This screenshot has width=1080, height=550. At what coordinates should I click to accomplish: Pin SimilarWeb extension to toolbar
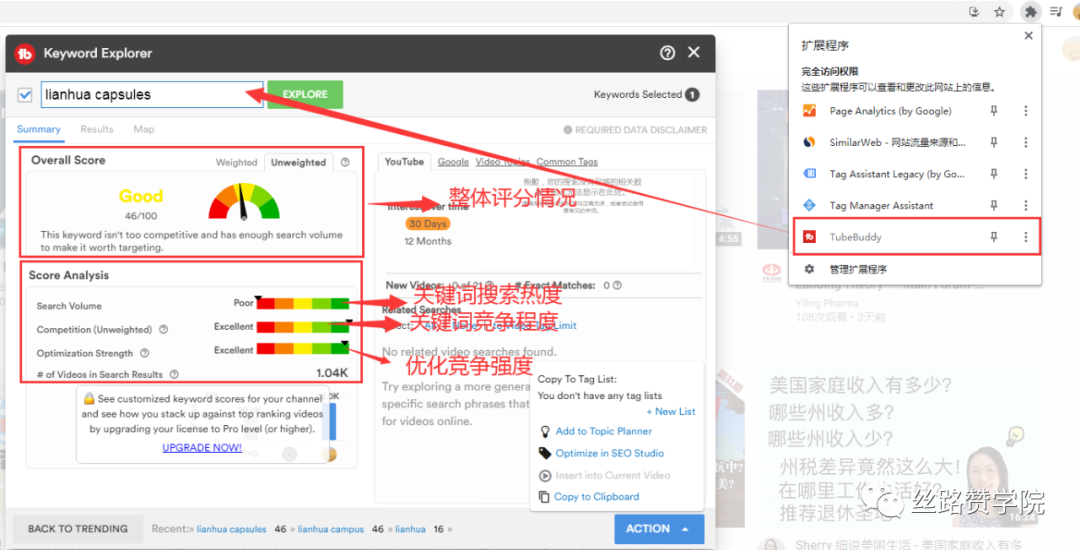(x=993, y=142)
